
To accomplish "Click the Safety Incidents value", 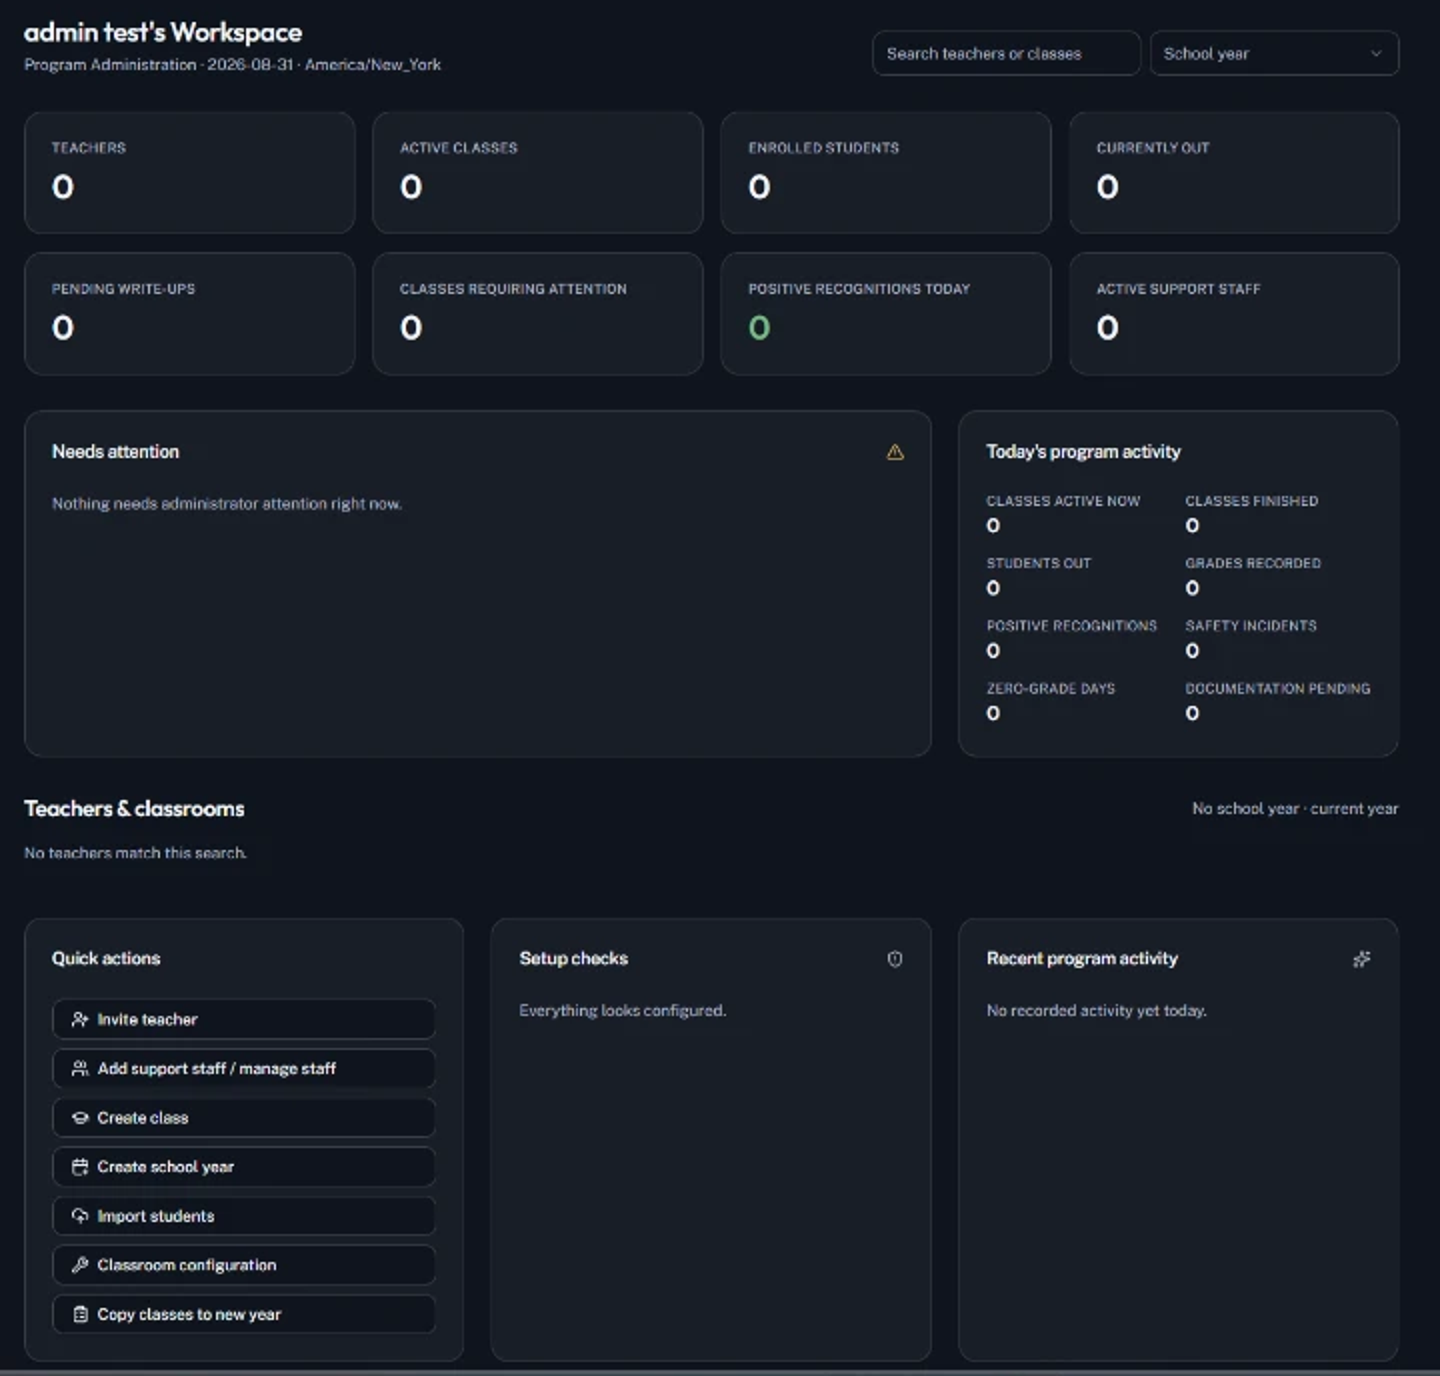I will coord(1192,651).
